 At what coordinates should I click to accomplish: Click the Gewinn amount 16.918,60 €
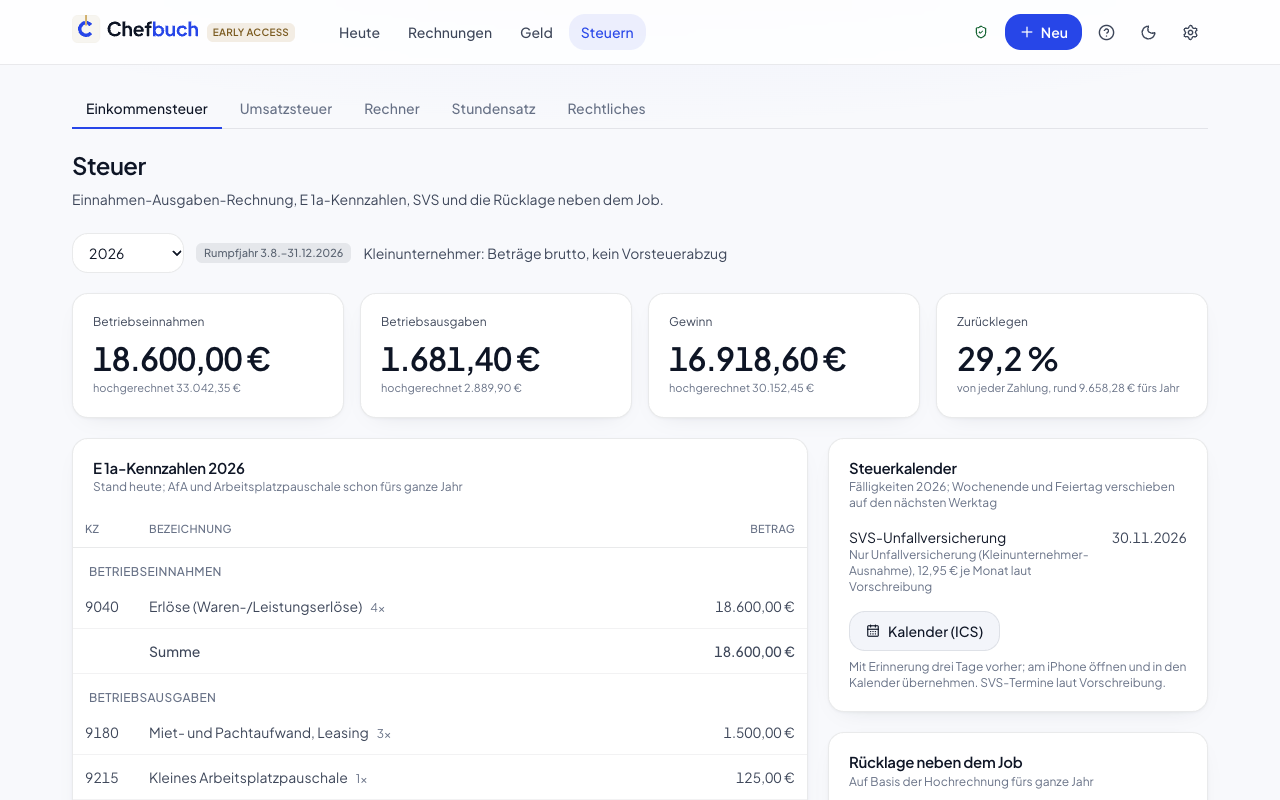coord(757,358)
